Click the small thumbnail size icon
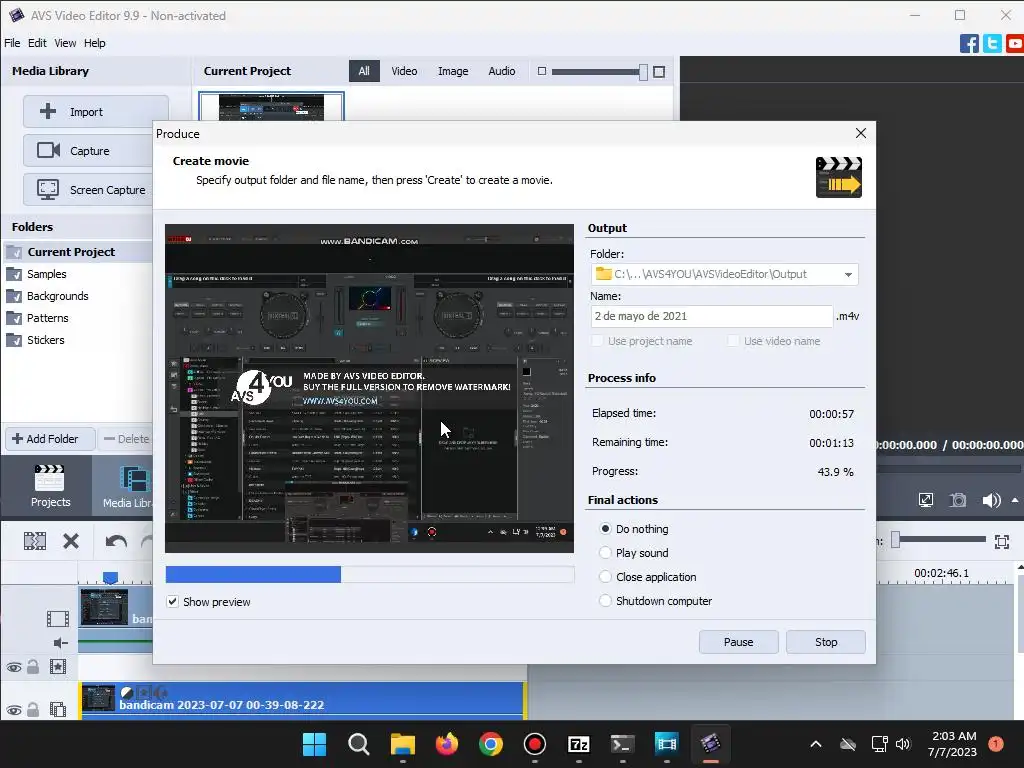This screenshot has width=1024, height=768. click(x=541, y=71)
